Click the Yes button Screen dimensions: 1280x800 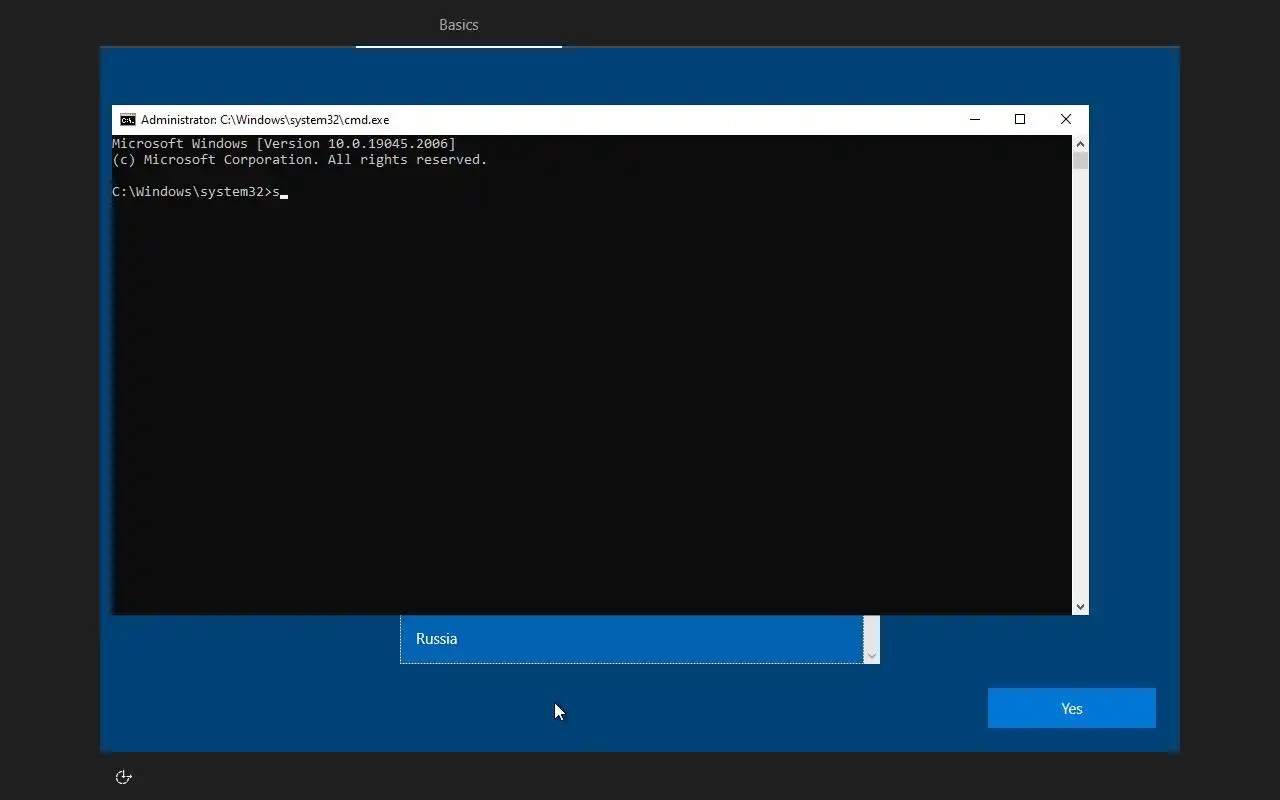[1072, 708]
